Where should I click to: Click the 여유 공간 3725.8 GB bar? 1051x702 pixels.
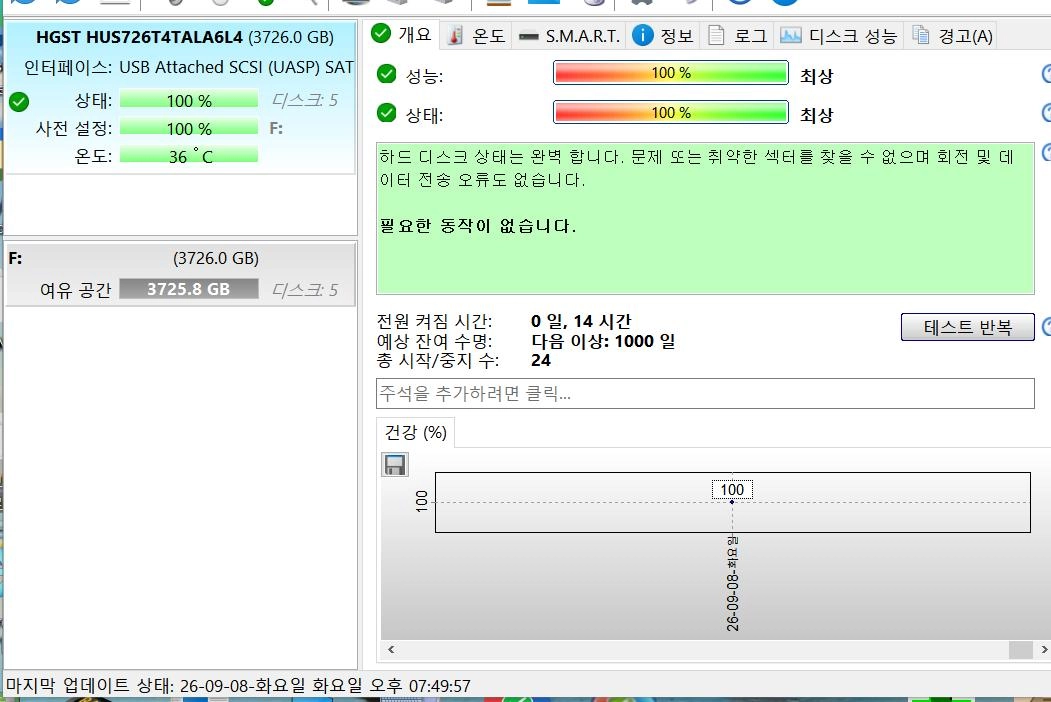[189, 289]
